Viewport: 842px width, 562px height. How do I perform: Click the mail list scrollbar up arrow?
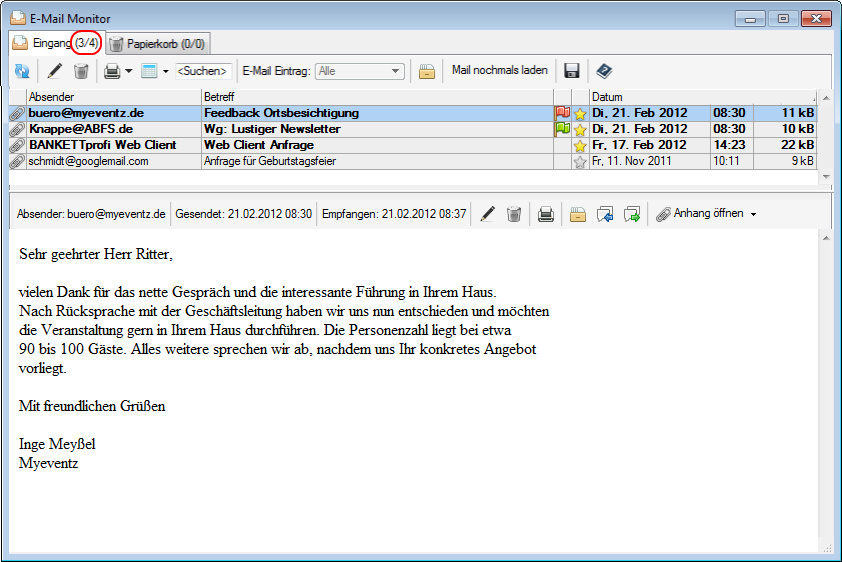coord(826,98)
